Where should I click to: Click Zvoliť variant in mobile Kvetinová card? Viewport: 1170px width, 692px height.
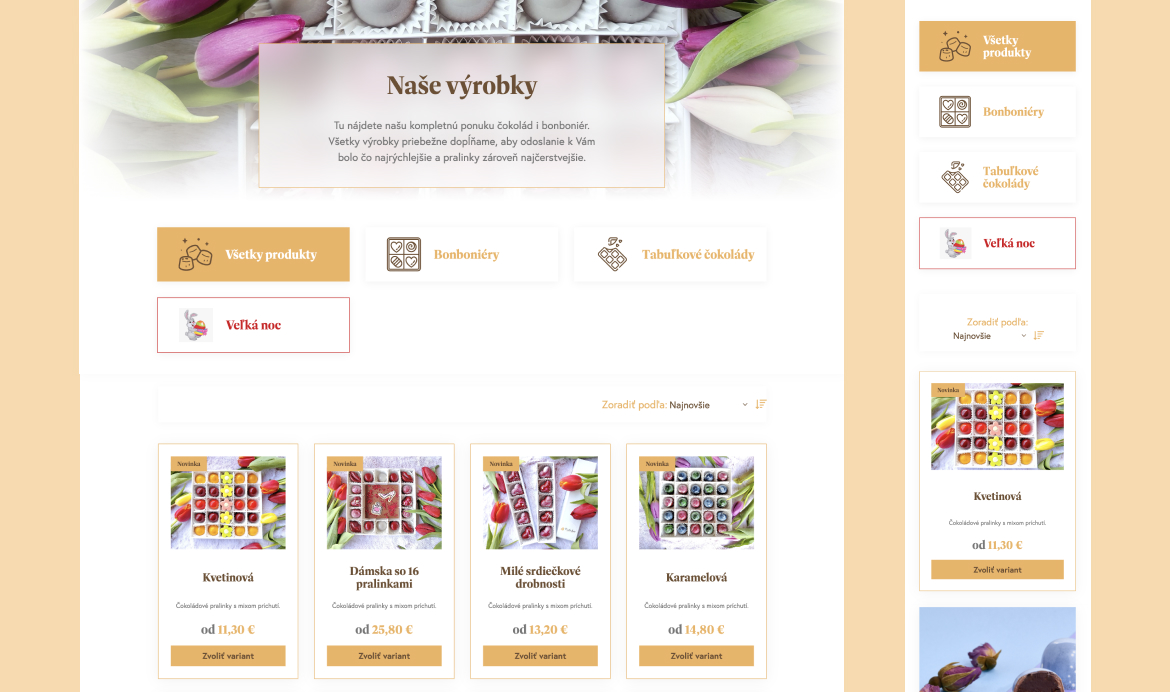click(x=997, y=570)
